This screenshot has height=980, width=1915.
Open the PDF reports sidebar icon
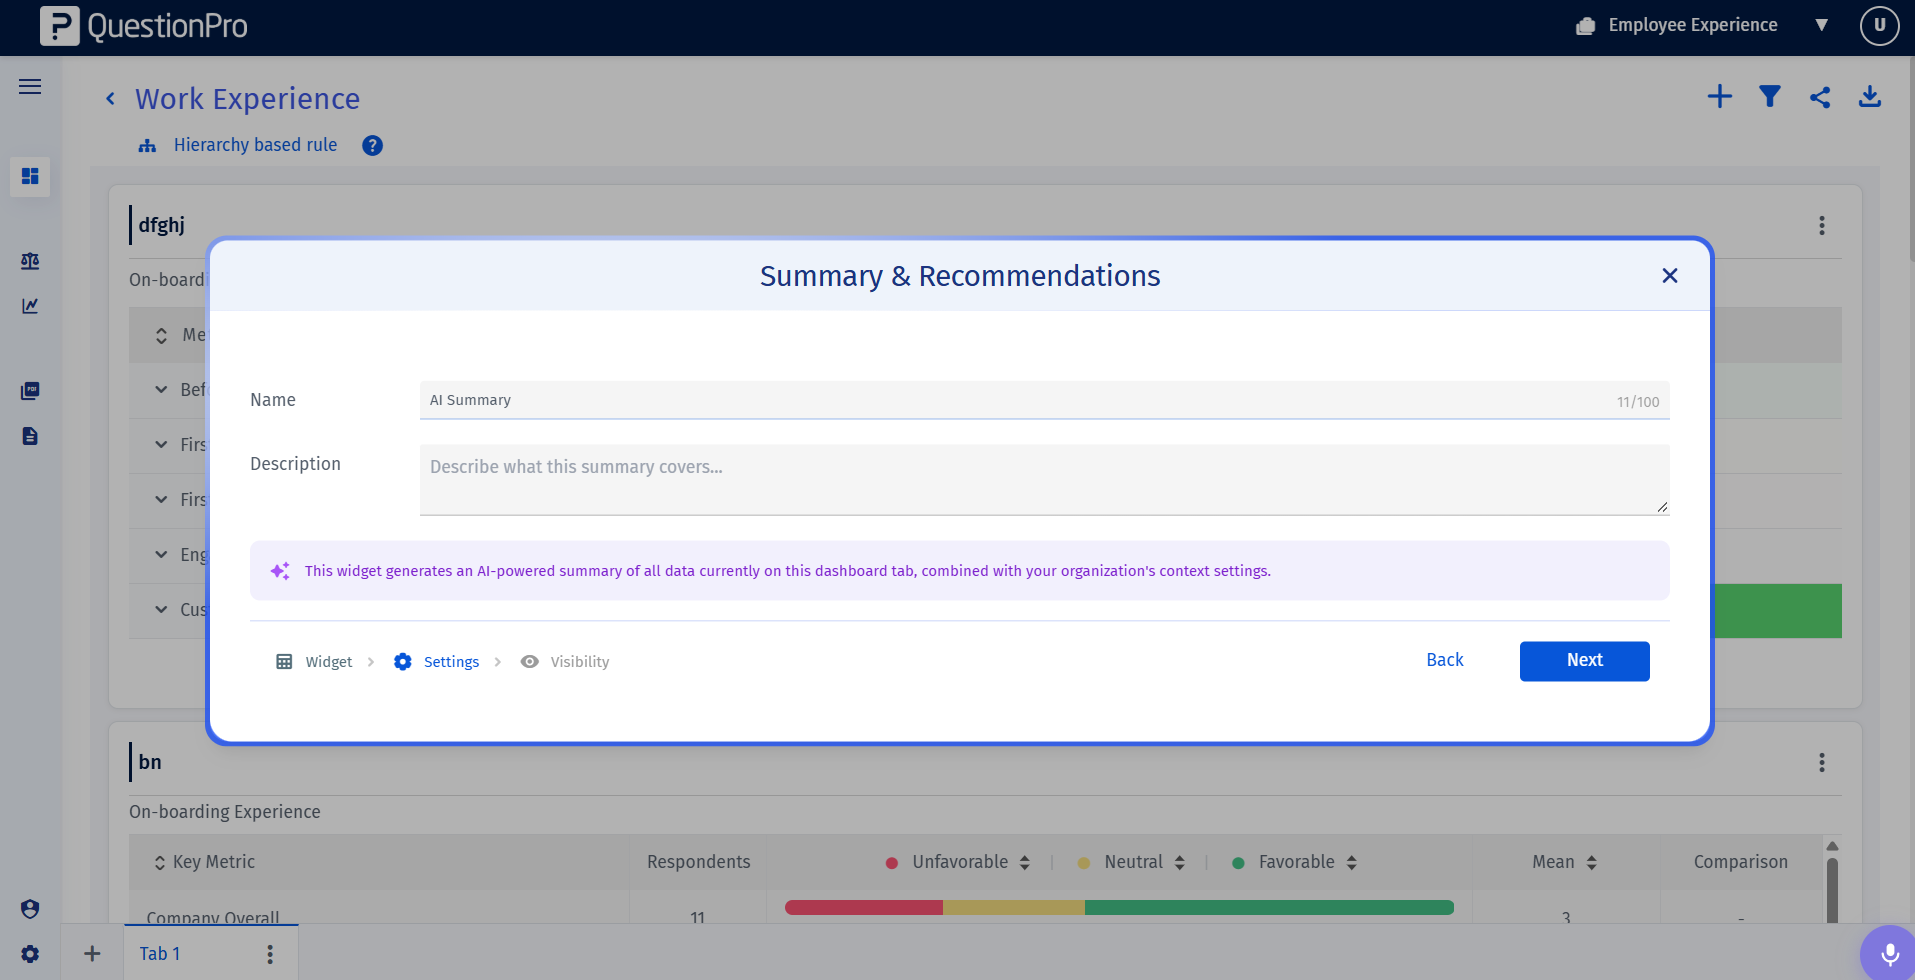click(x=30, y=390)
